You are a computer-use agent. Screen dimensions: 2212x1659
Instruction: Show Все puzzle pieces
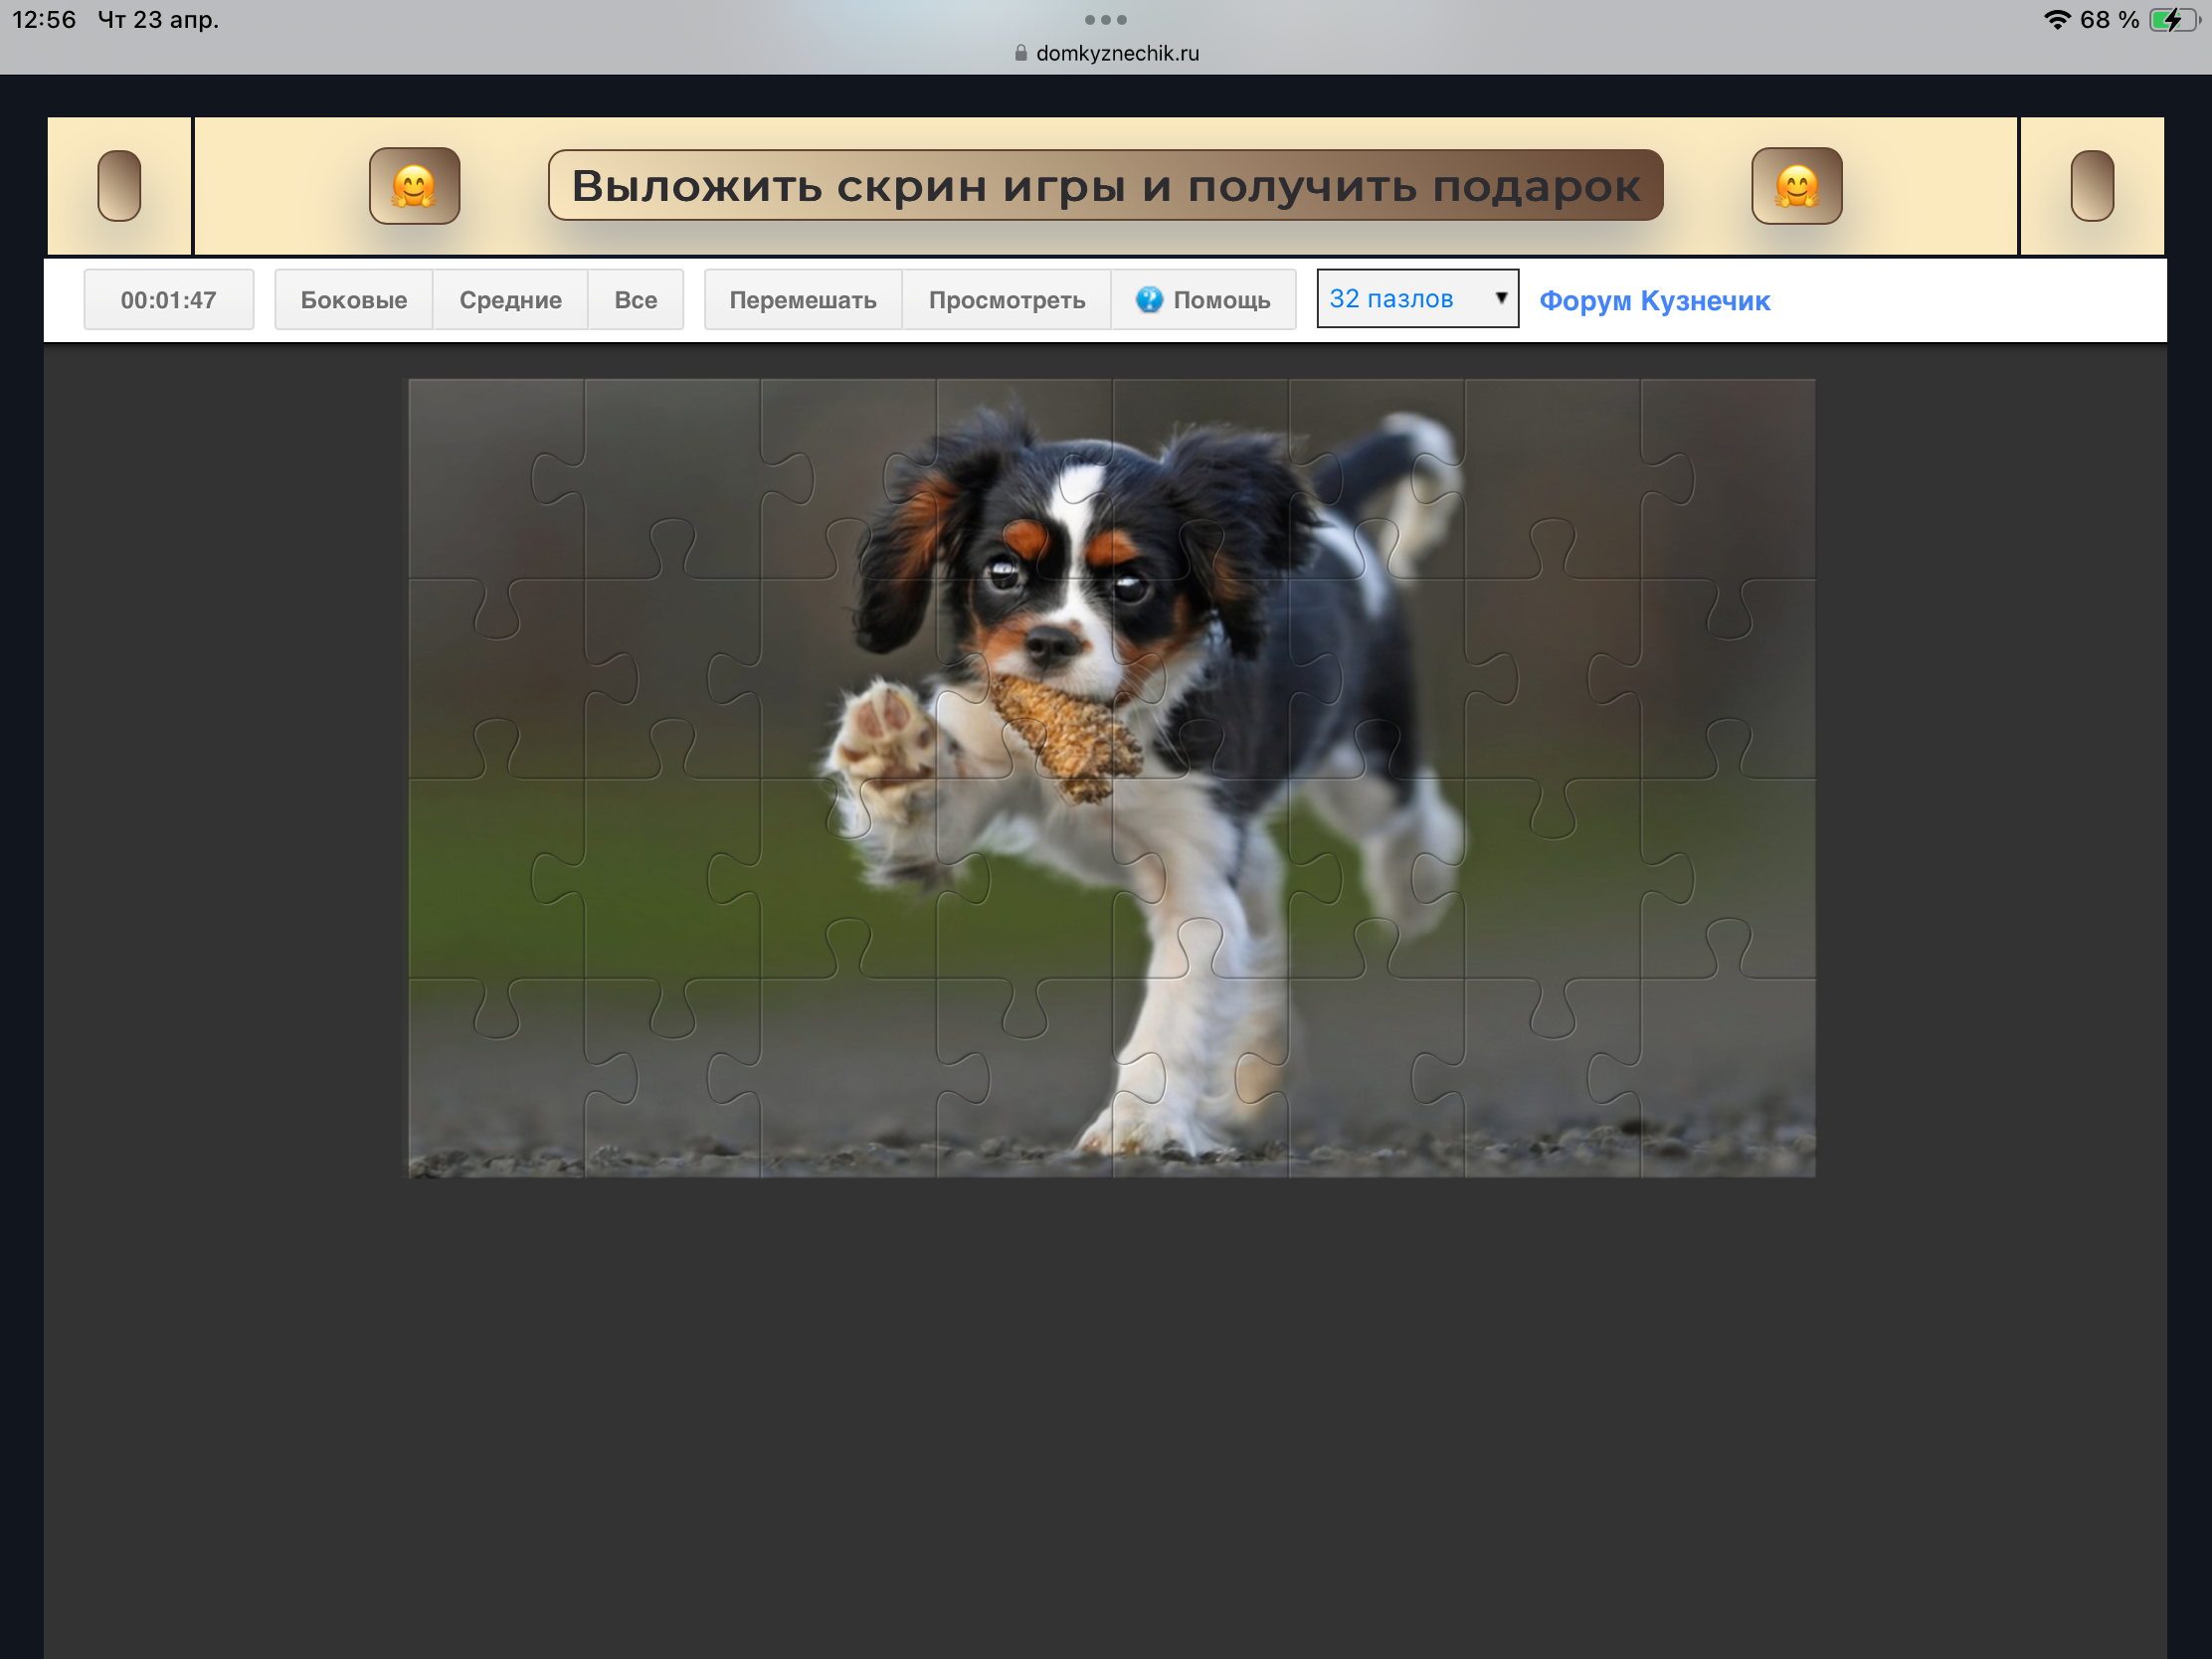635,300
